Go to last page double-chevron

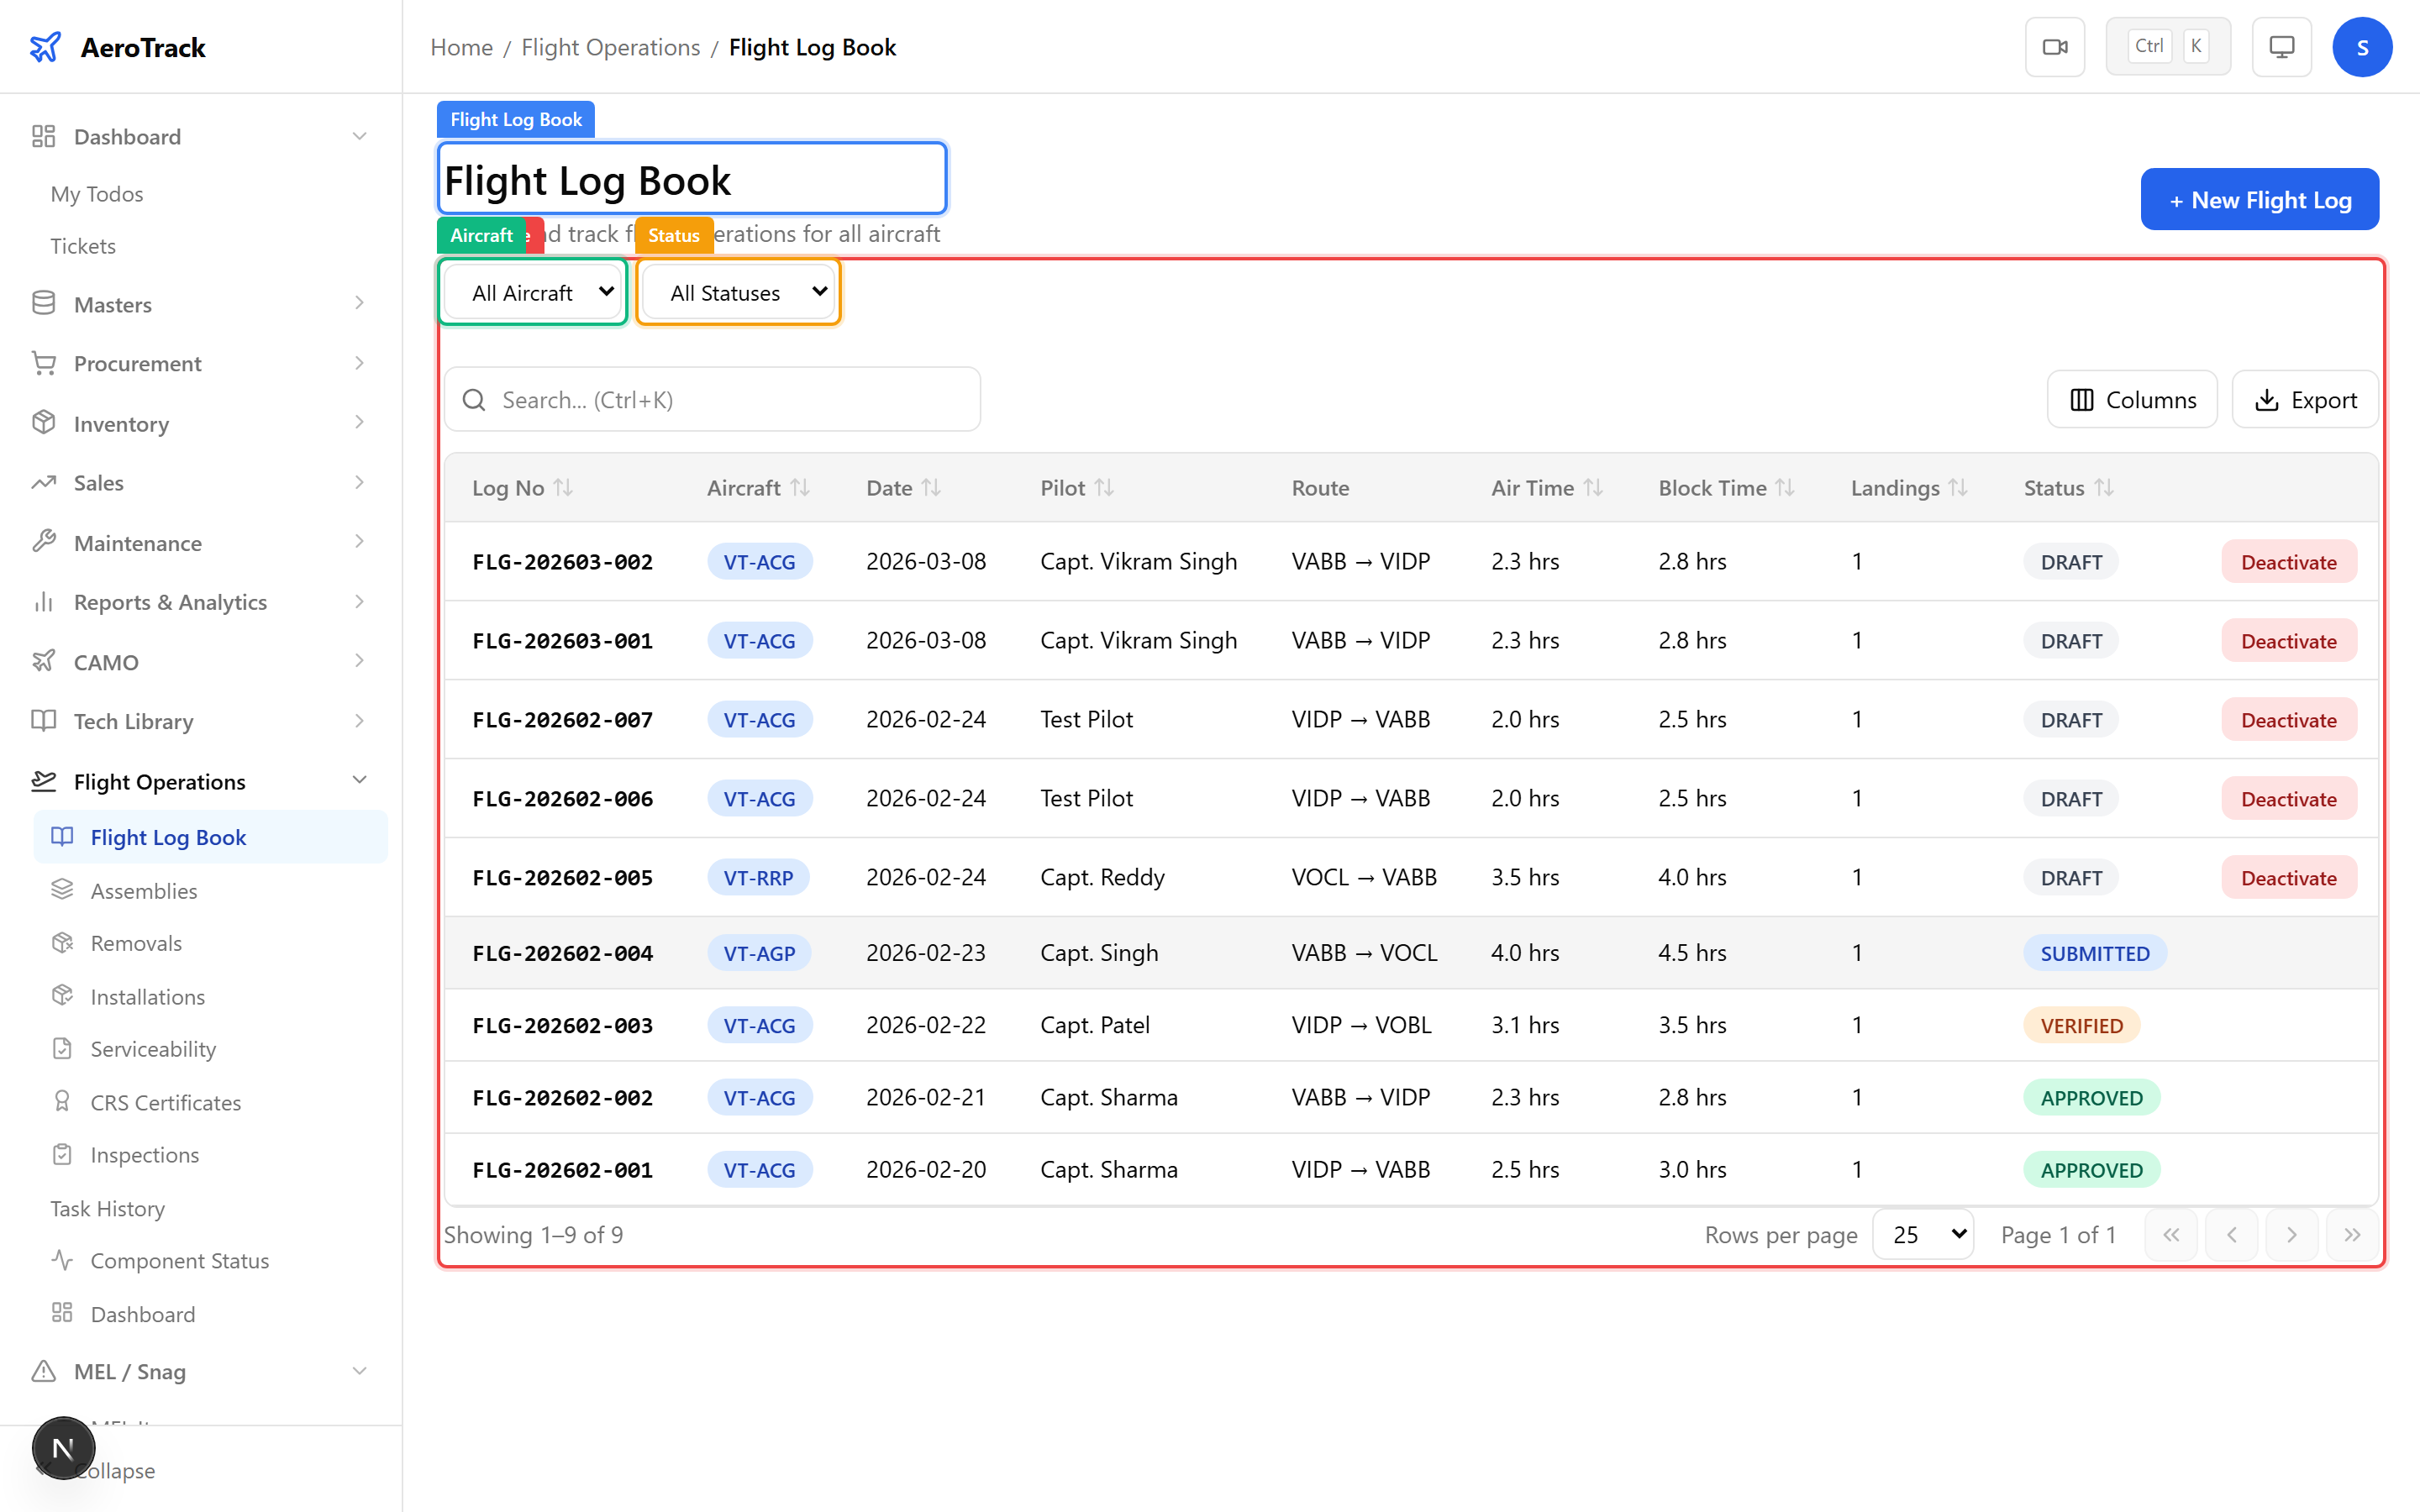point(2351,1235)
